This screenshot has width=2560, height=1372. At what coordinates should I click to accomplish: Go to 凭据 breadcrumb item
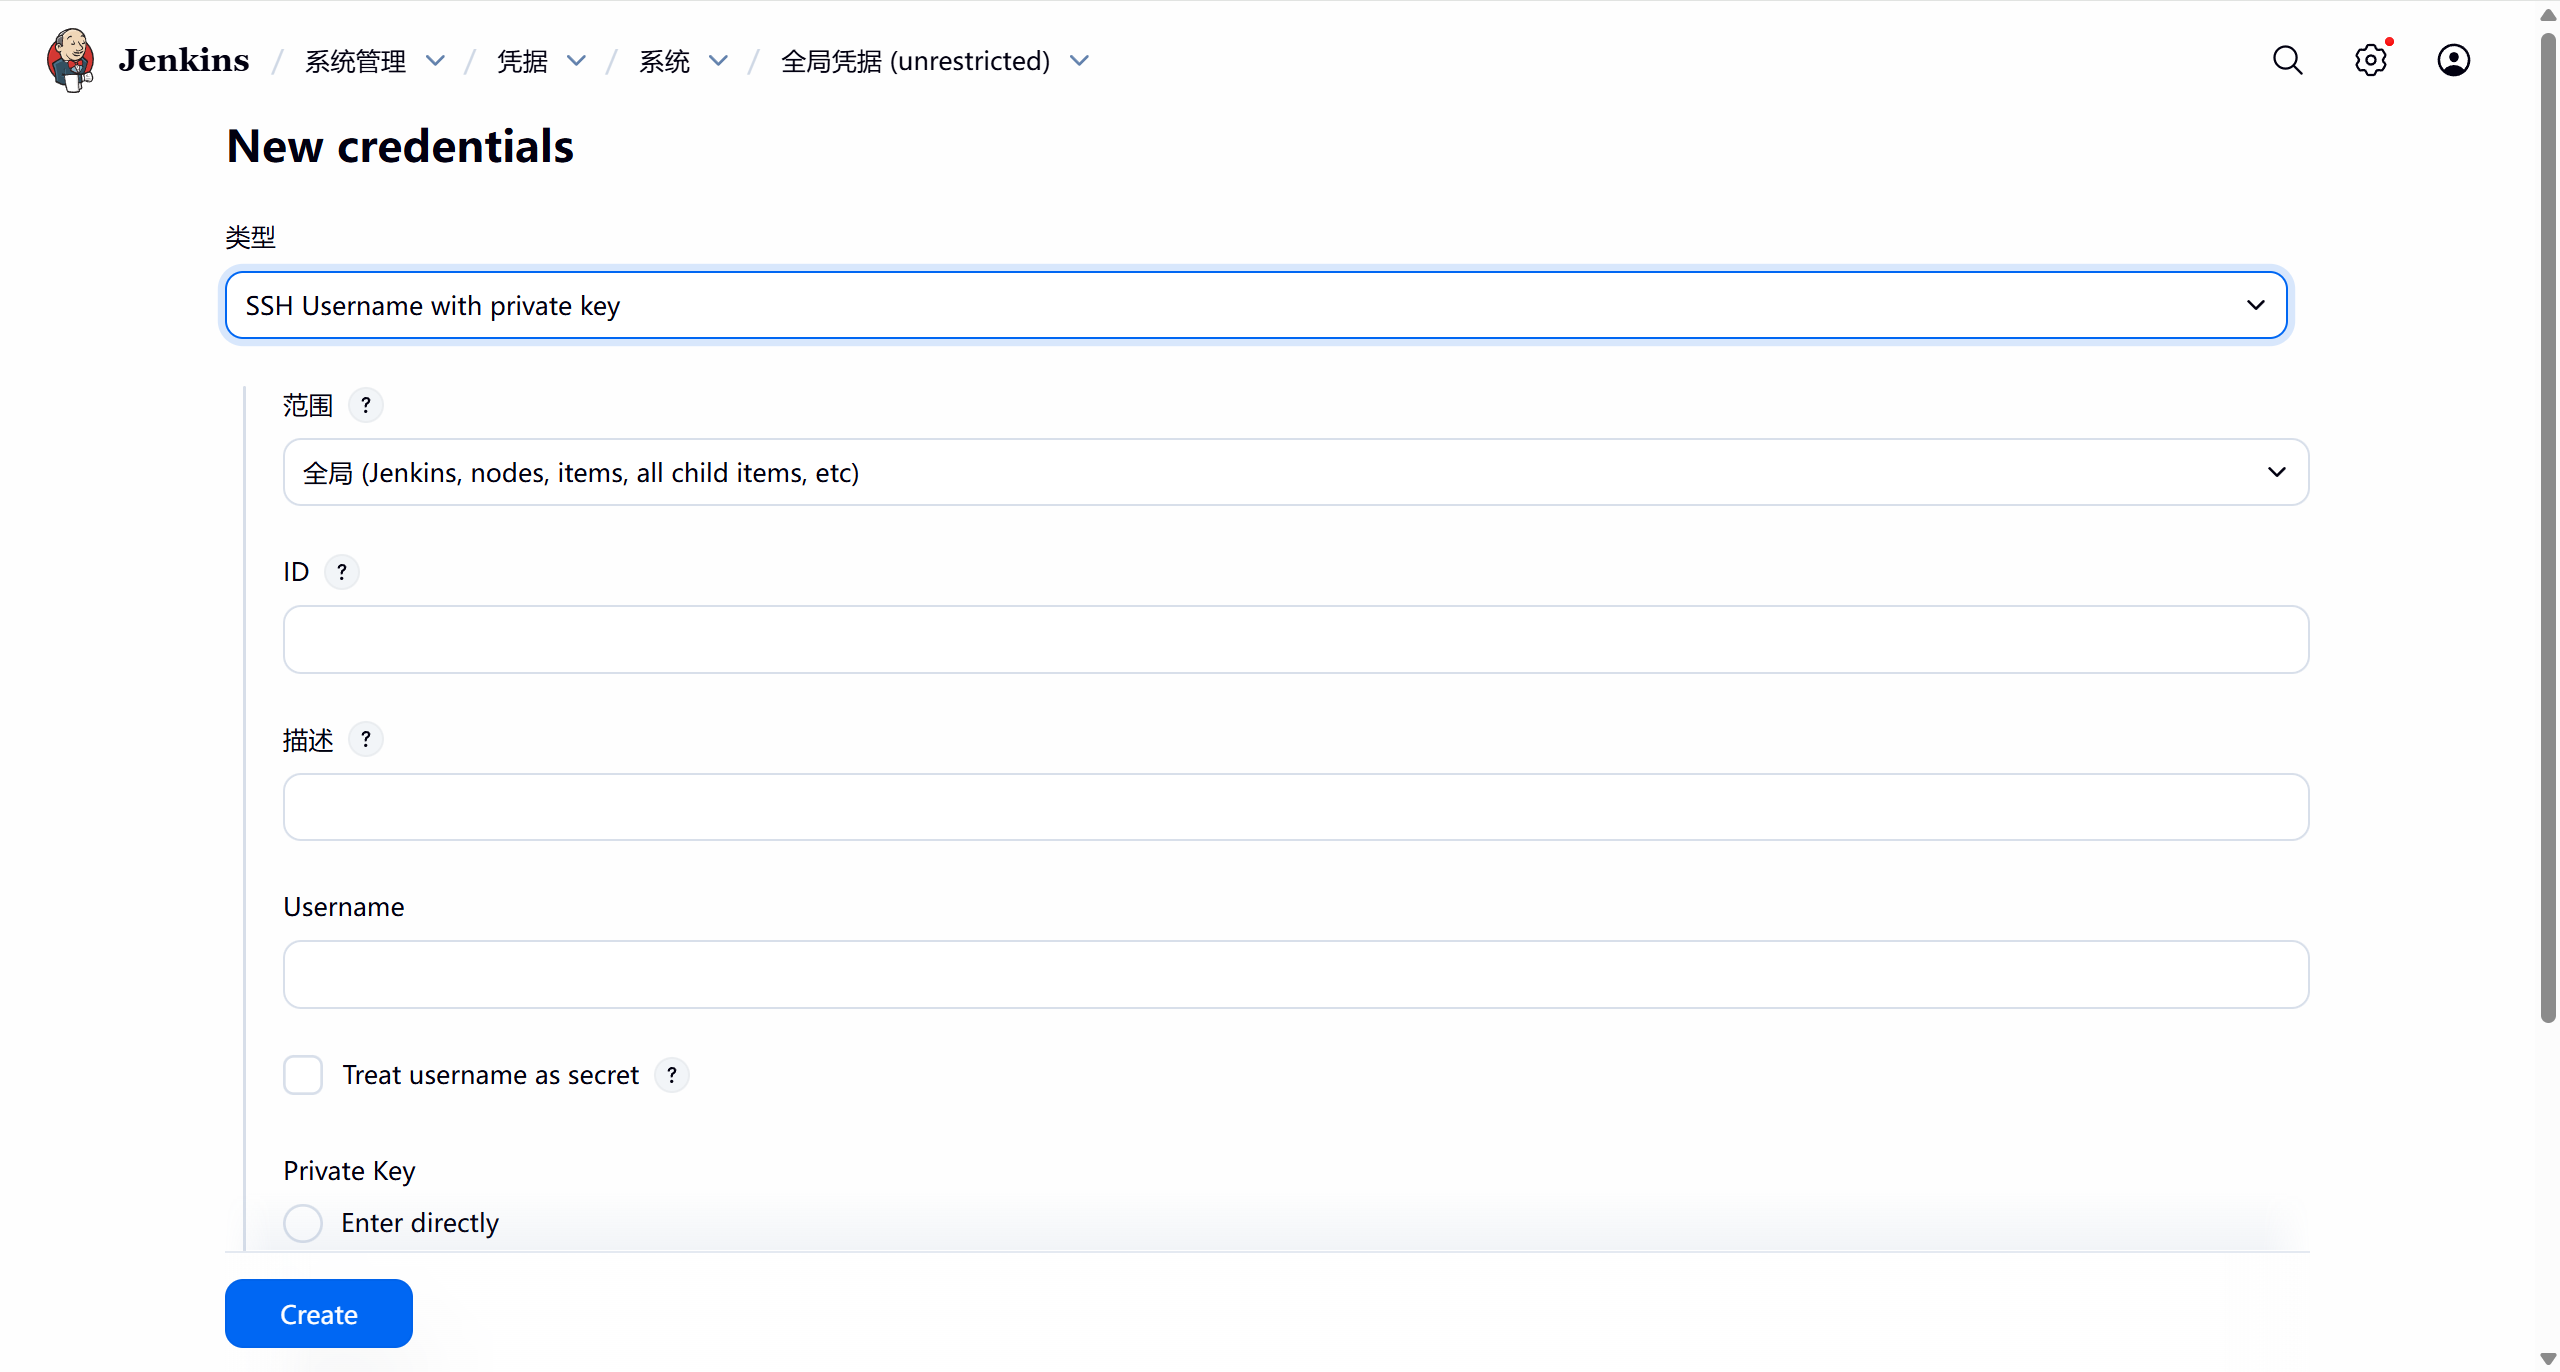[522, 61]
